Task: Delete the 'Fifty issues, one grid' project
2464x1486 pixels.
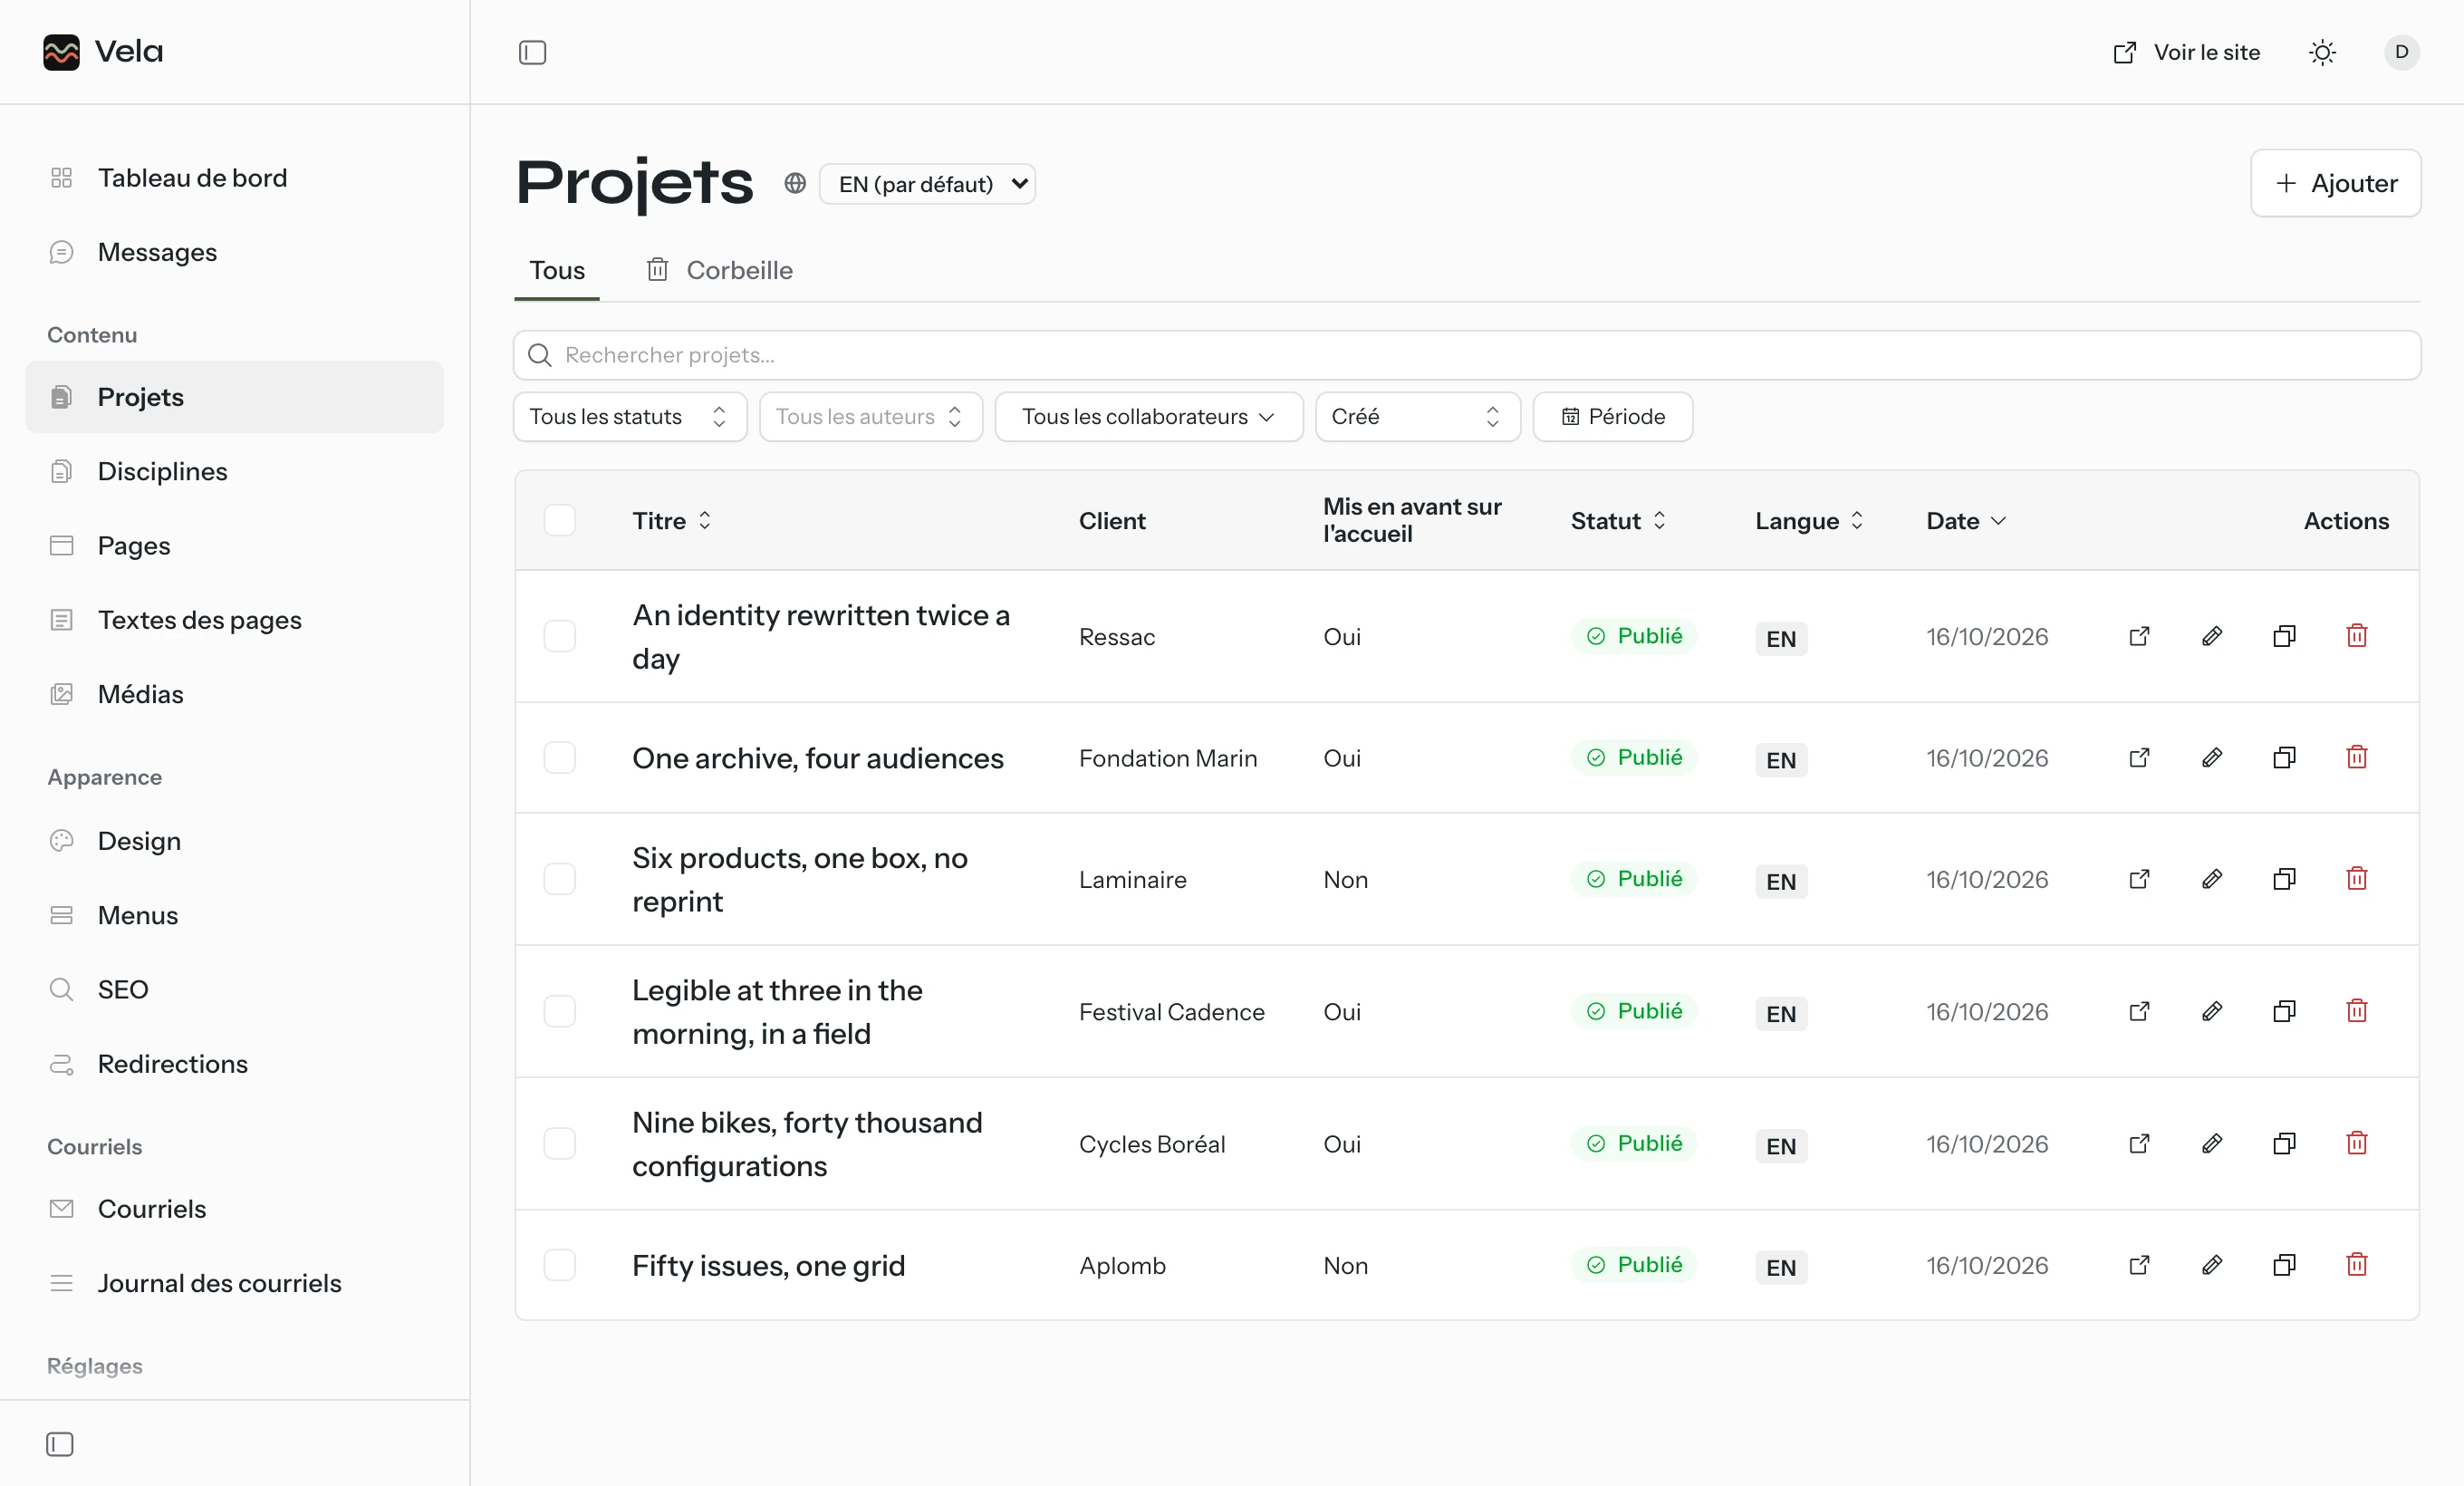Action: tap(2357, 1266)
